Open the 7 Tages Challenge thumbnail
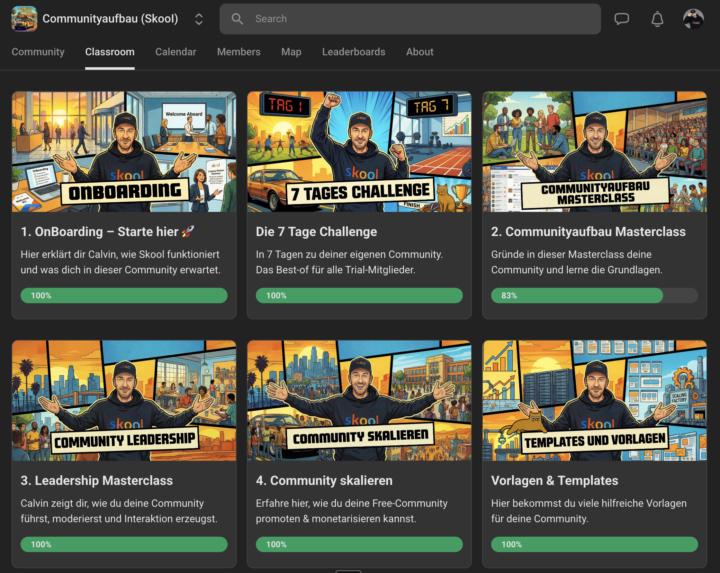The height and width of the screenshot is (573, 720). [x=359, y=151]
